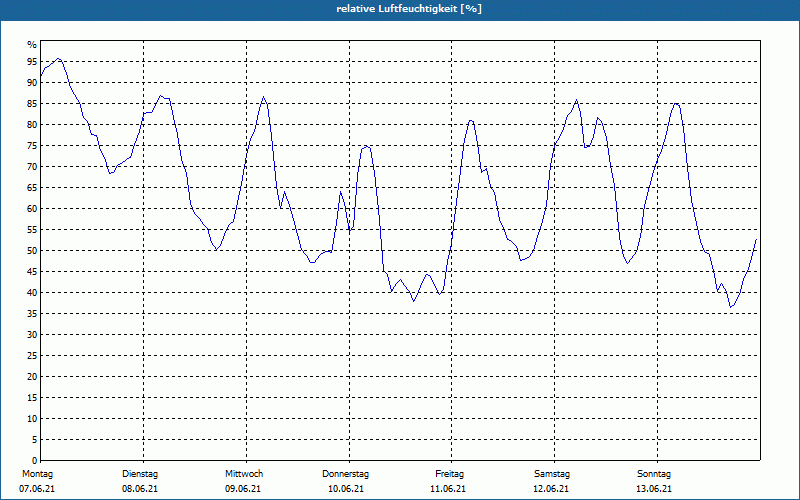The height and width of the screenshot is (500, 800).
Task: Click the y-axis value '50'
Action: [32, 251]
